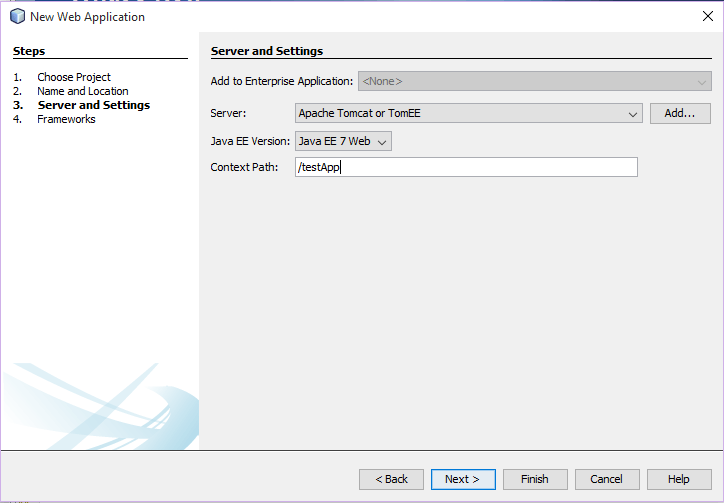Click the Add... server button

click(x=679, y=114)
